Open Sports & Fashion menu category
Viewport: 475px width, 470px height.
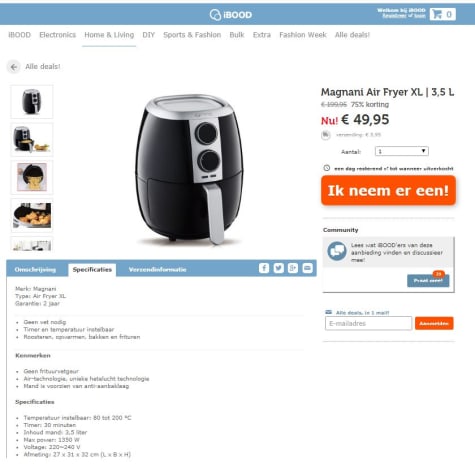(x=192, y=35)
